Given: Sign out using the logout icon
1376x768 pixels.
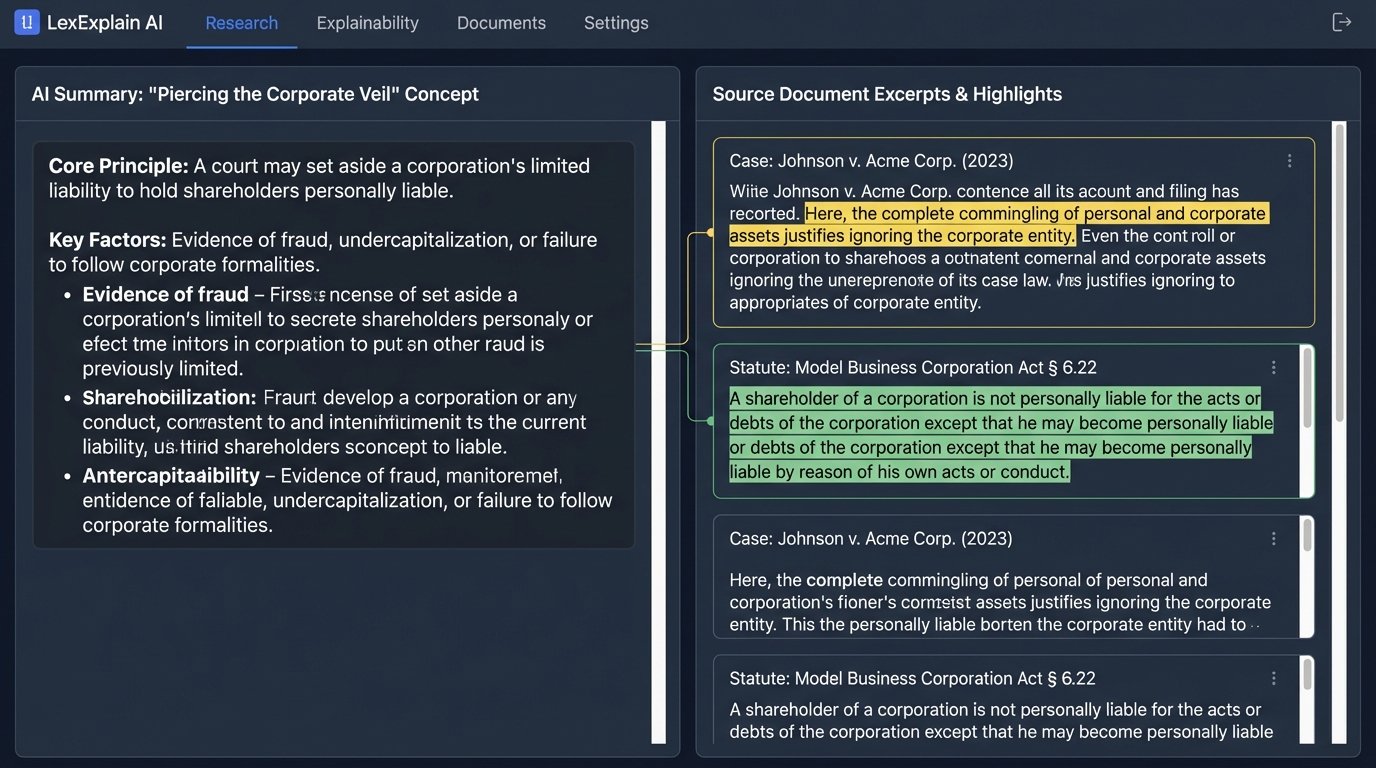Looking at the screenshot, I should pyautogui.click(x=1341, y=21).
